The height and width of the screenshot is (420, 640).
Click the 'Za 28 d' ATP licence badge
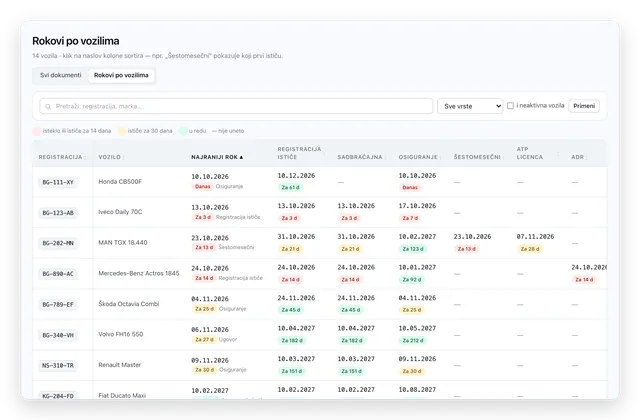coord(530,249)
